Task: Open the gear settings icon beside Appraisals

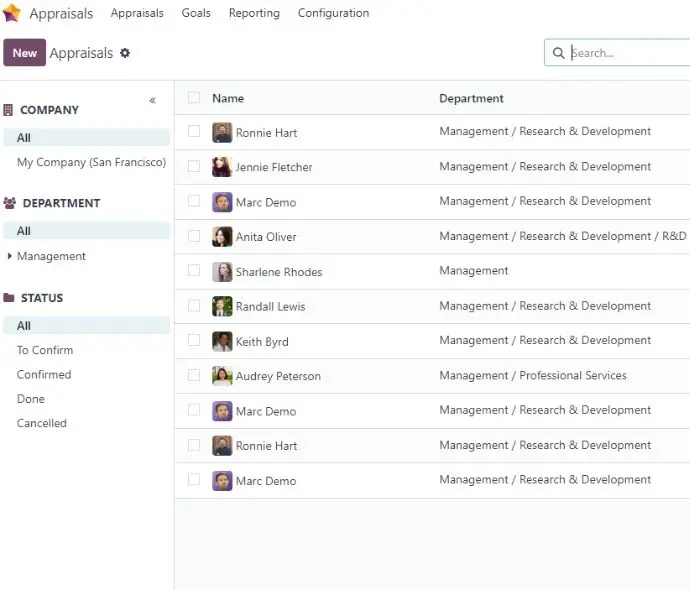Action: pos(125,53)
